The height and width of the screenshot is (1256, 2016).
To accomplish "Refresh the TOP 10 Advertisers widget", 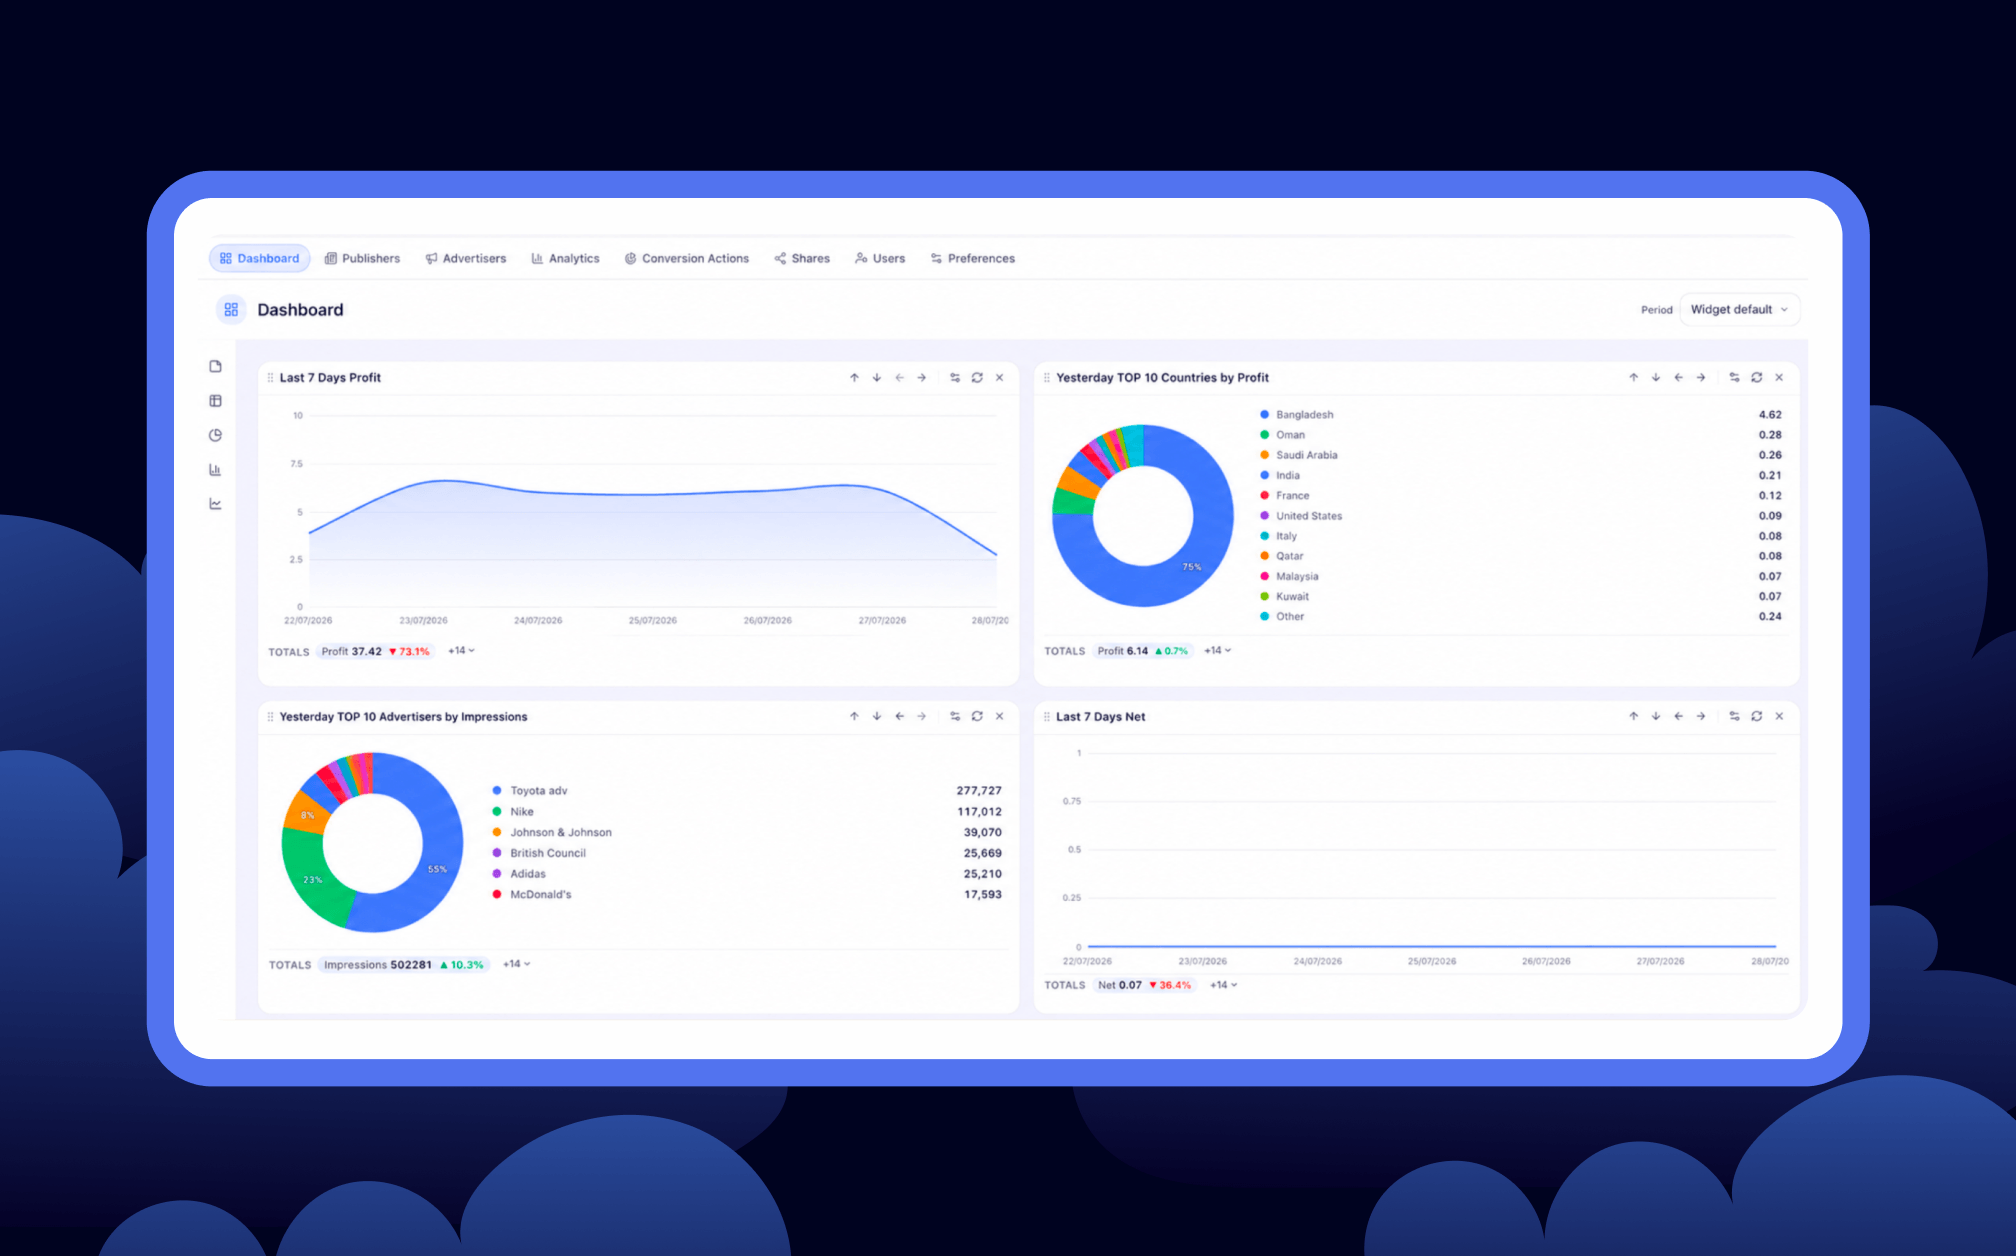I will 977,716.
